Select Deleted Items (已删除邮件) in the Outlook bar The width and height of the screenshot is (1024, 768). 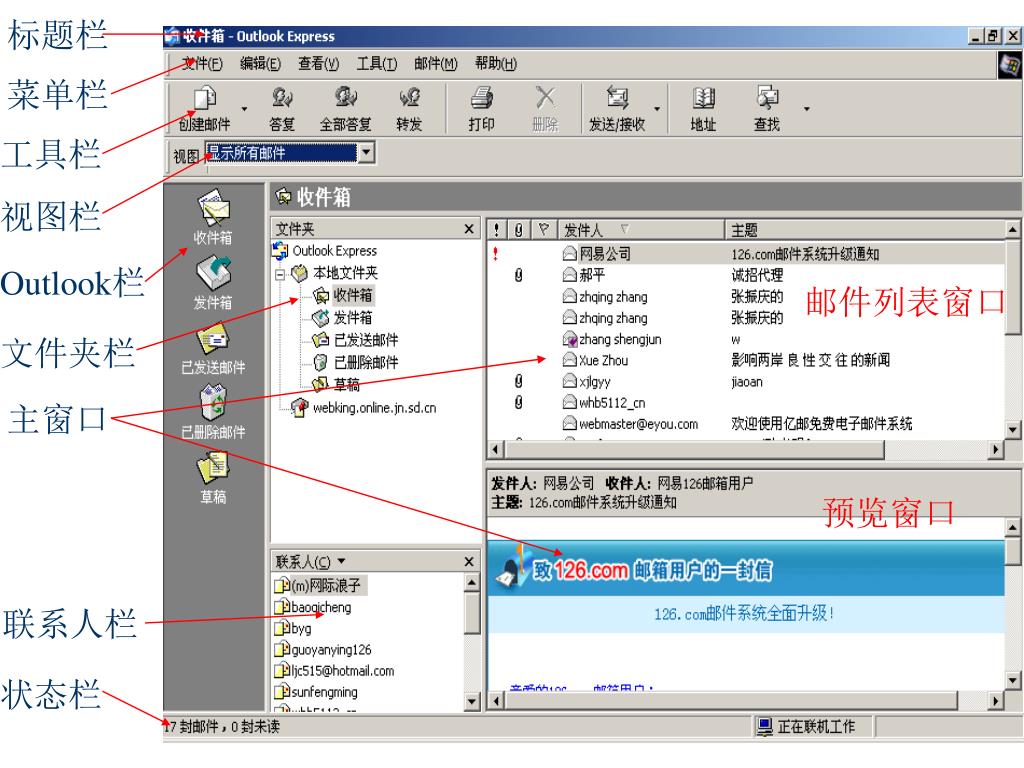[x=213, y=412]
